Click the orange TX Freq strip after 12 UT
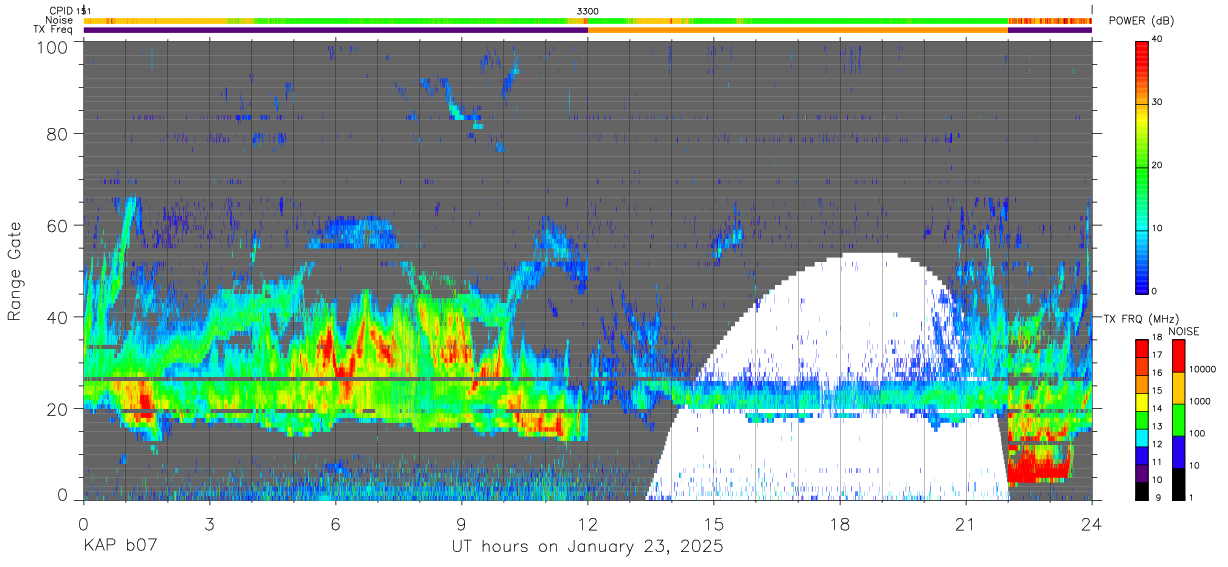The height and width of the screenshot is (567, 1228). tap(798, 30)
